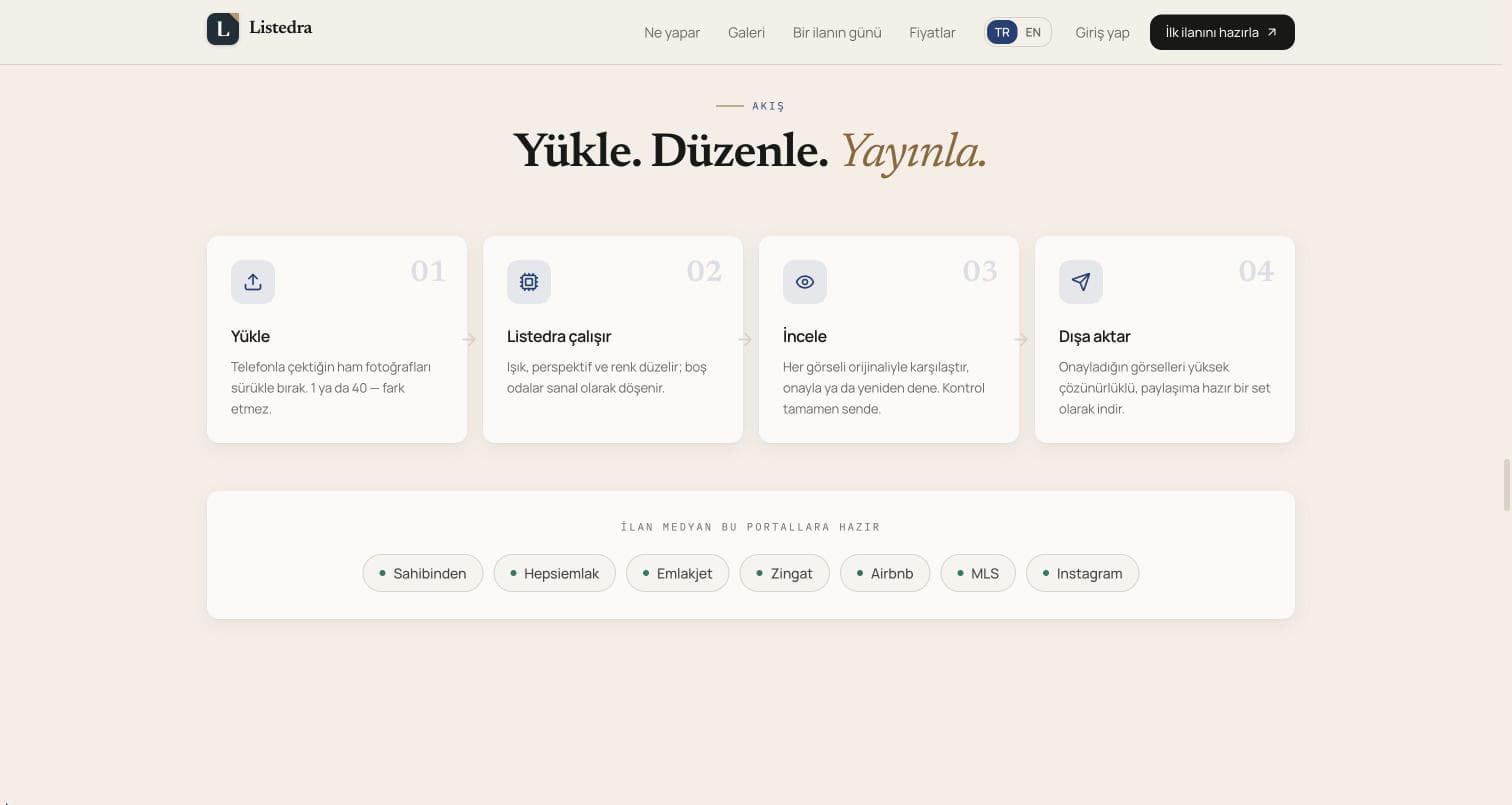
Task: Click the Yükle card title
Action: pos(250,336)
